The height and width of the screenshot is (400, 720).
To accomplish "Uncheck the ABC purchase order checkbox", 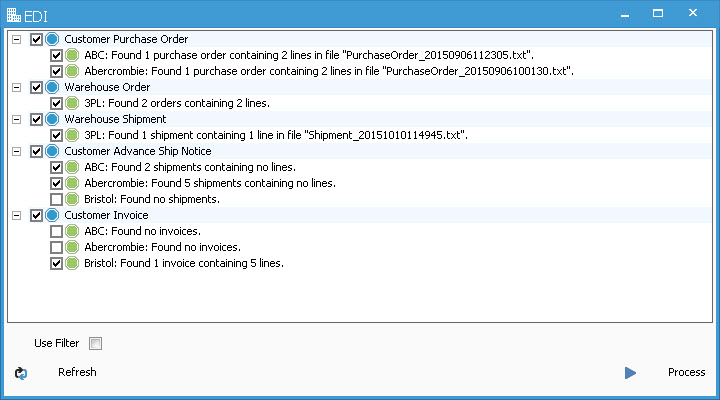I will click(56, 56).
